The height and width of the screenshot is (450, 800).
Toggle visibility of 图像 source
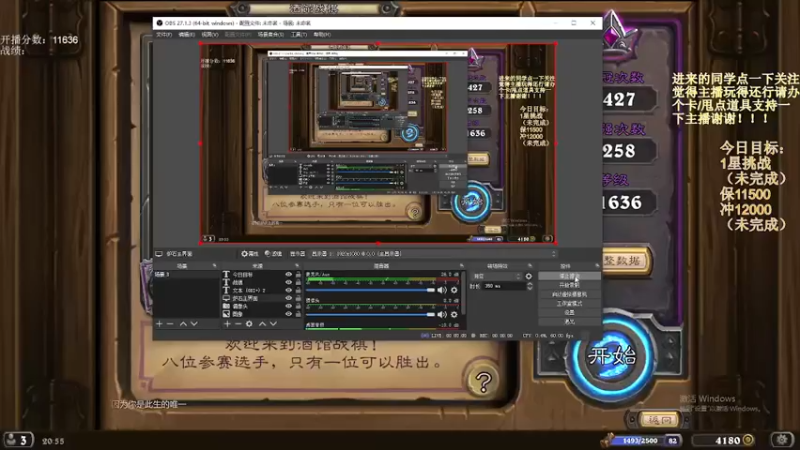point(288,314)
